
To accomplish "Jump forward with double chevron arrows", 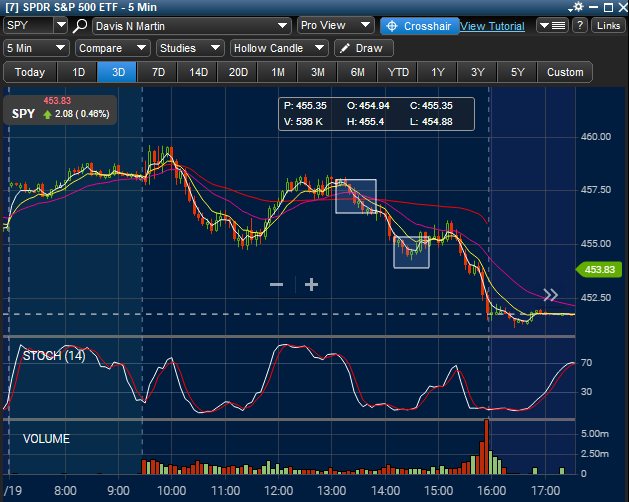I will [551, 295].
